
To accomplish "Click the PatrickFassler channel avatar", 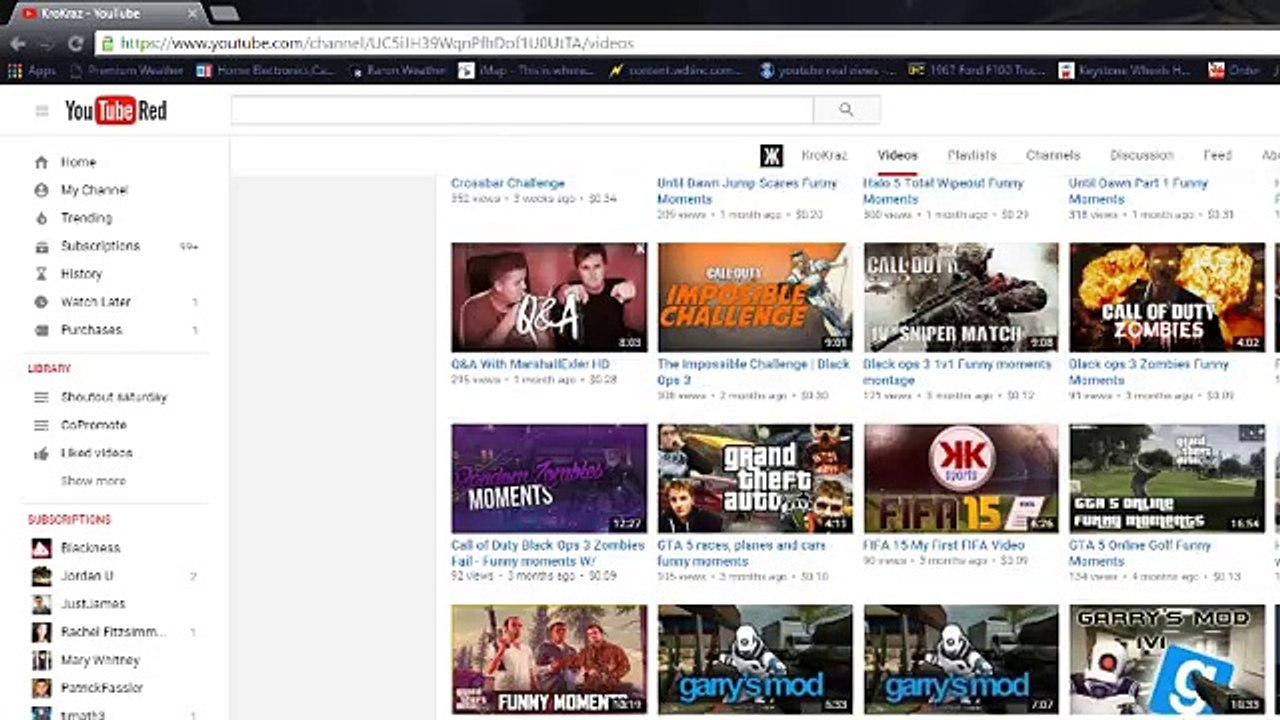I will 41,688.
